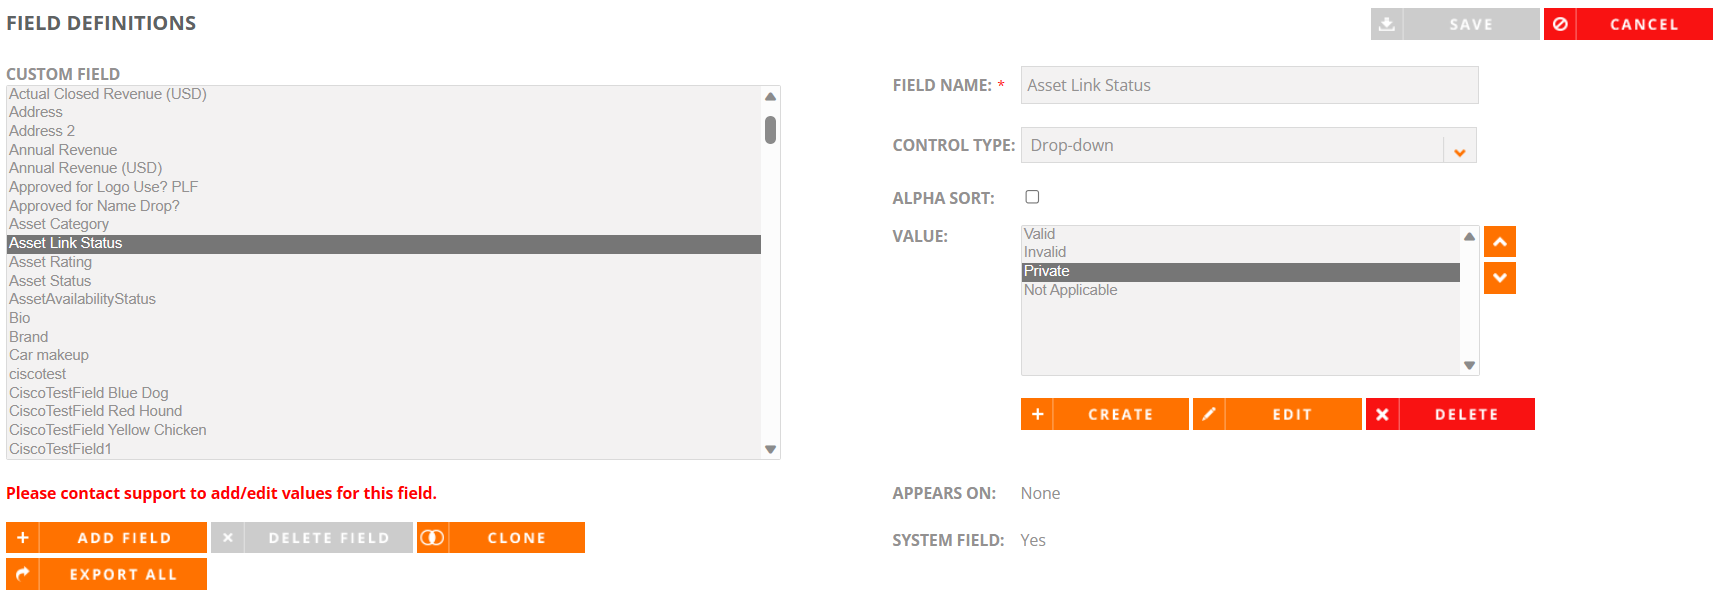Click the EDIT value button
Viewport: 1733px width, 603px height.
pos(1277,414)
